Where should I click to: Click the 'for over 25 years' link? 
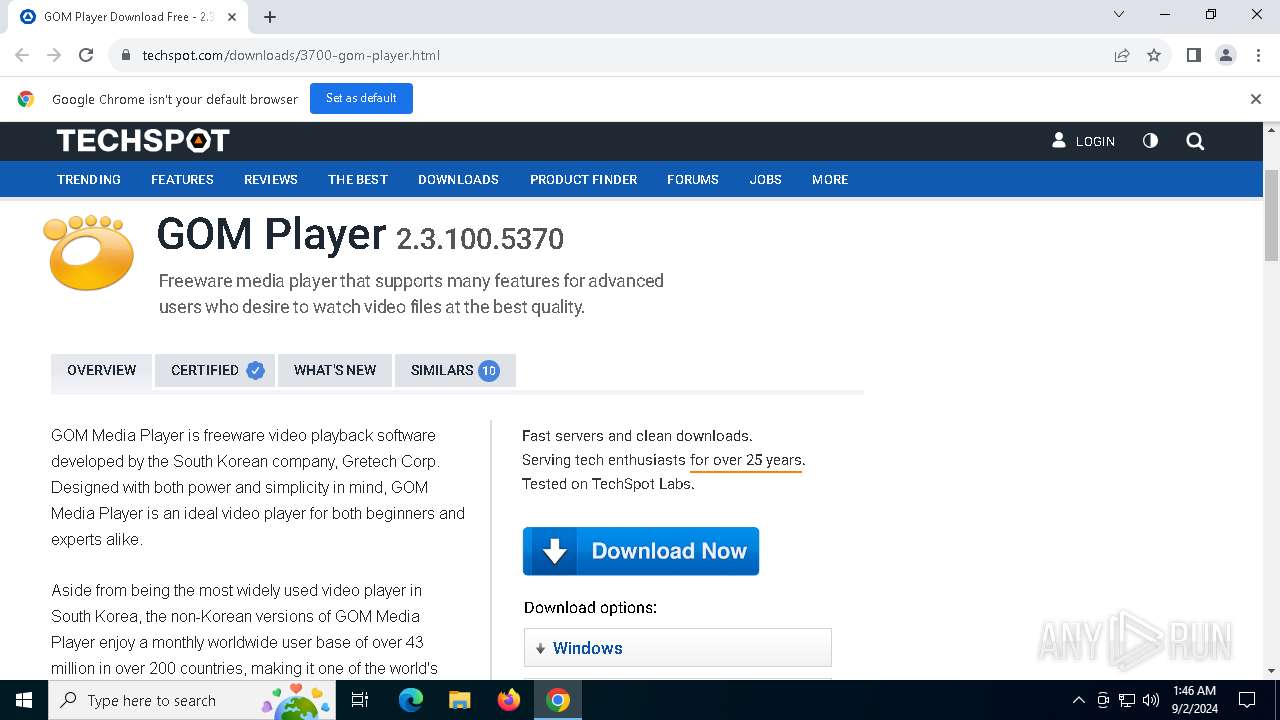[x=746, y=460]
